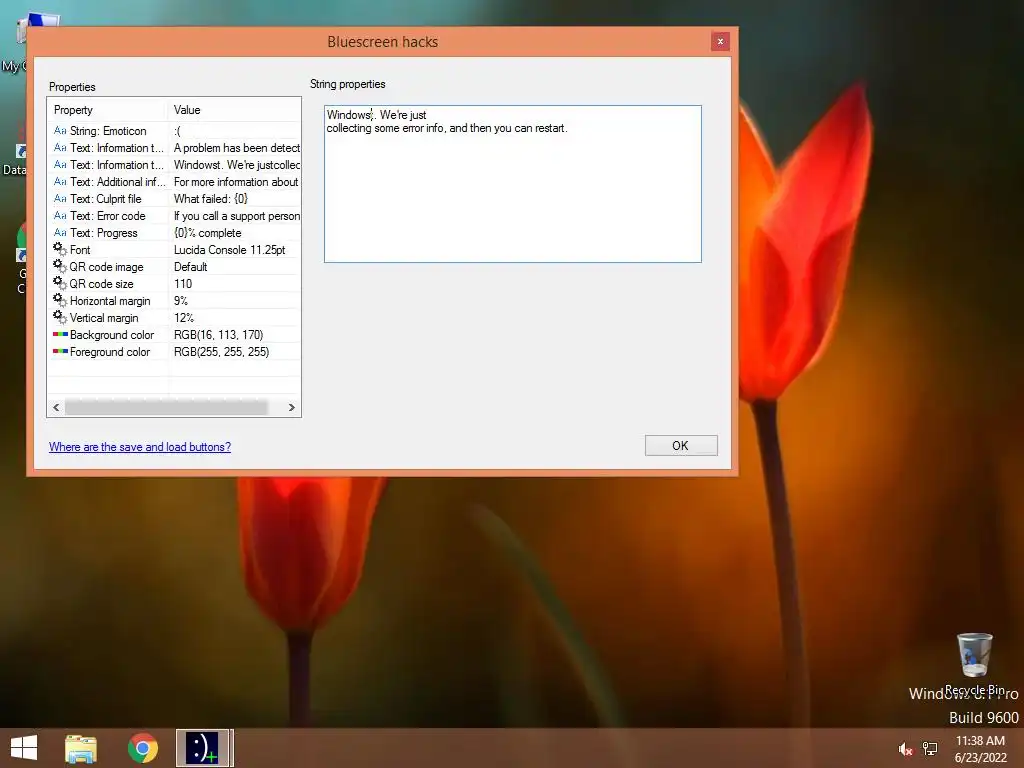Select the Horizontal margin row

[x=174, y=300]
